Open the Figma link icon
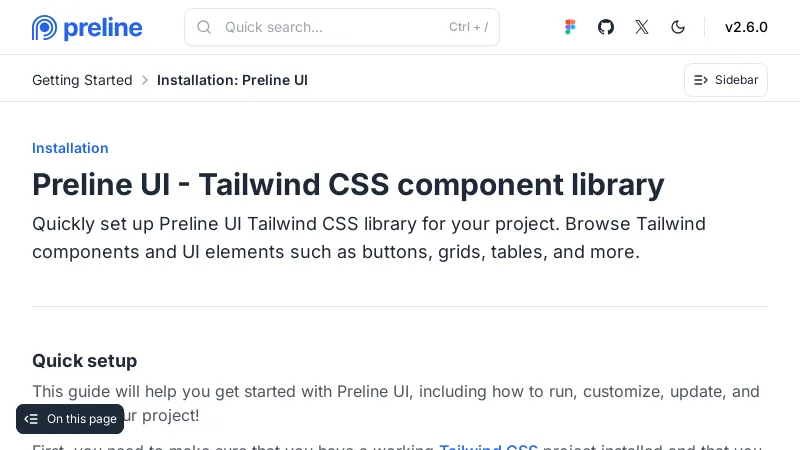Image resolution: width=800 pixels, height=450 pixels. pyautogui.click(x=570, y=27)
